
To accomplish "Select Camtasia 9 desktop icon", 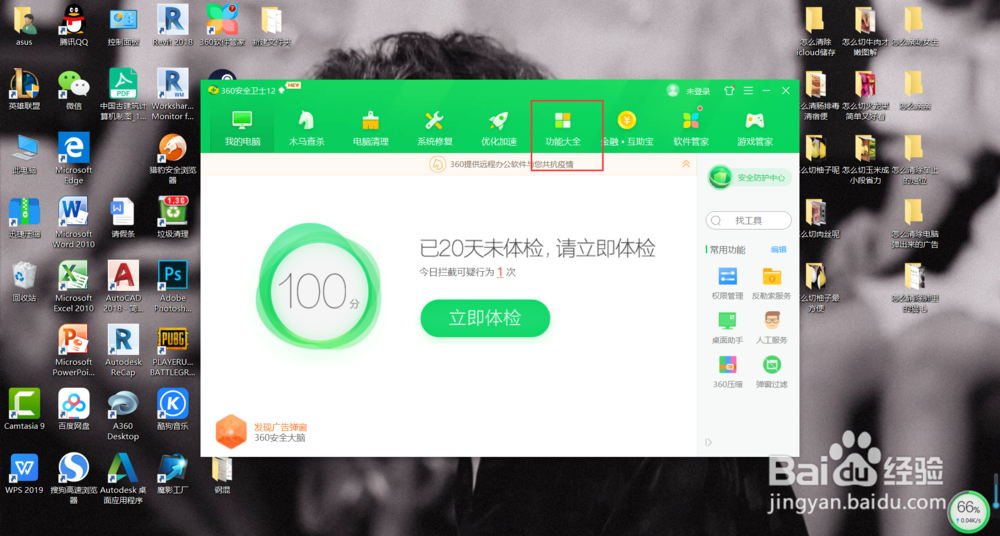I will 24,409.
